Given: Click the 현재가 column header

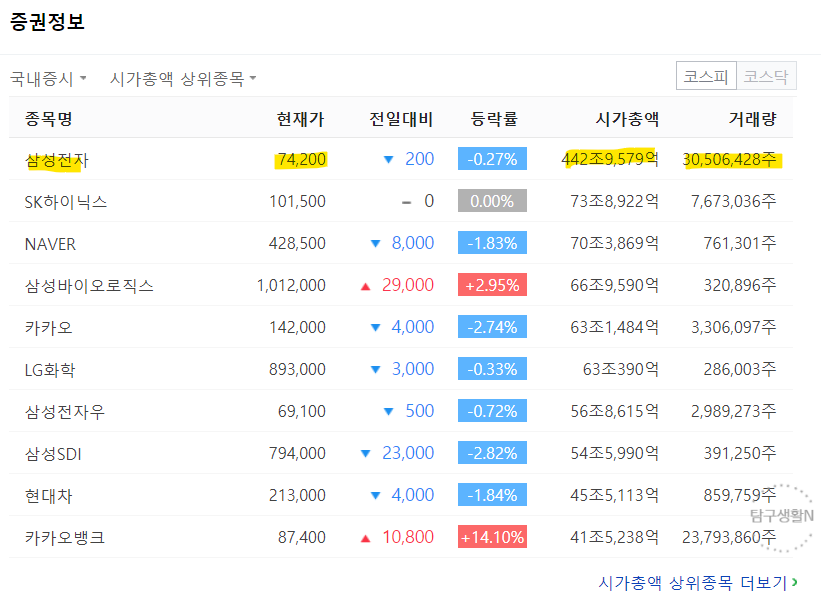Looking at the screenshot, I should tap(301, 119).
